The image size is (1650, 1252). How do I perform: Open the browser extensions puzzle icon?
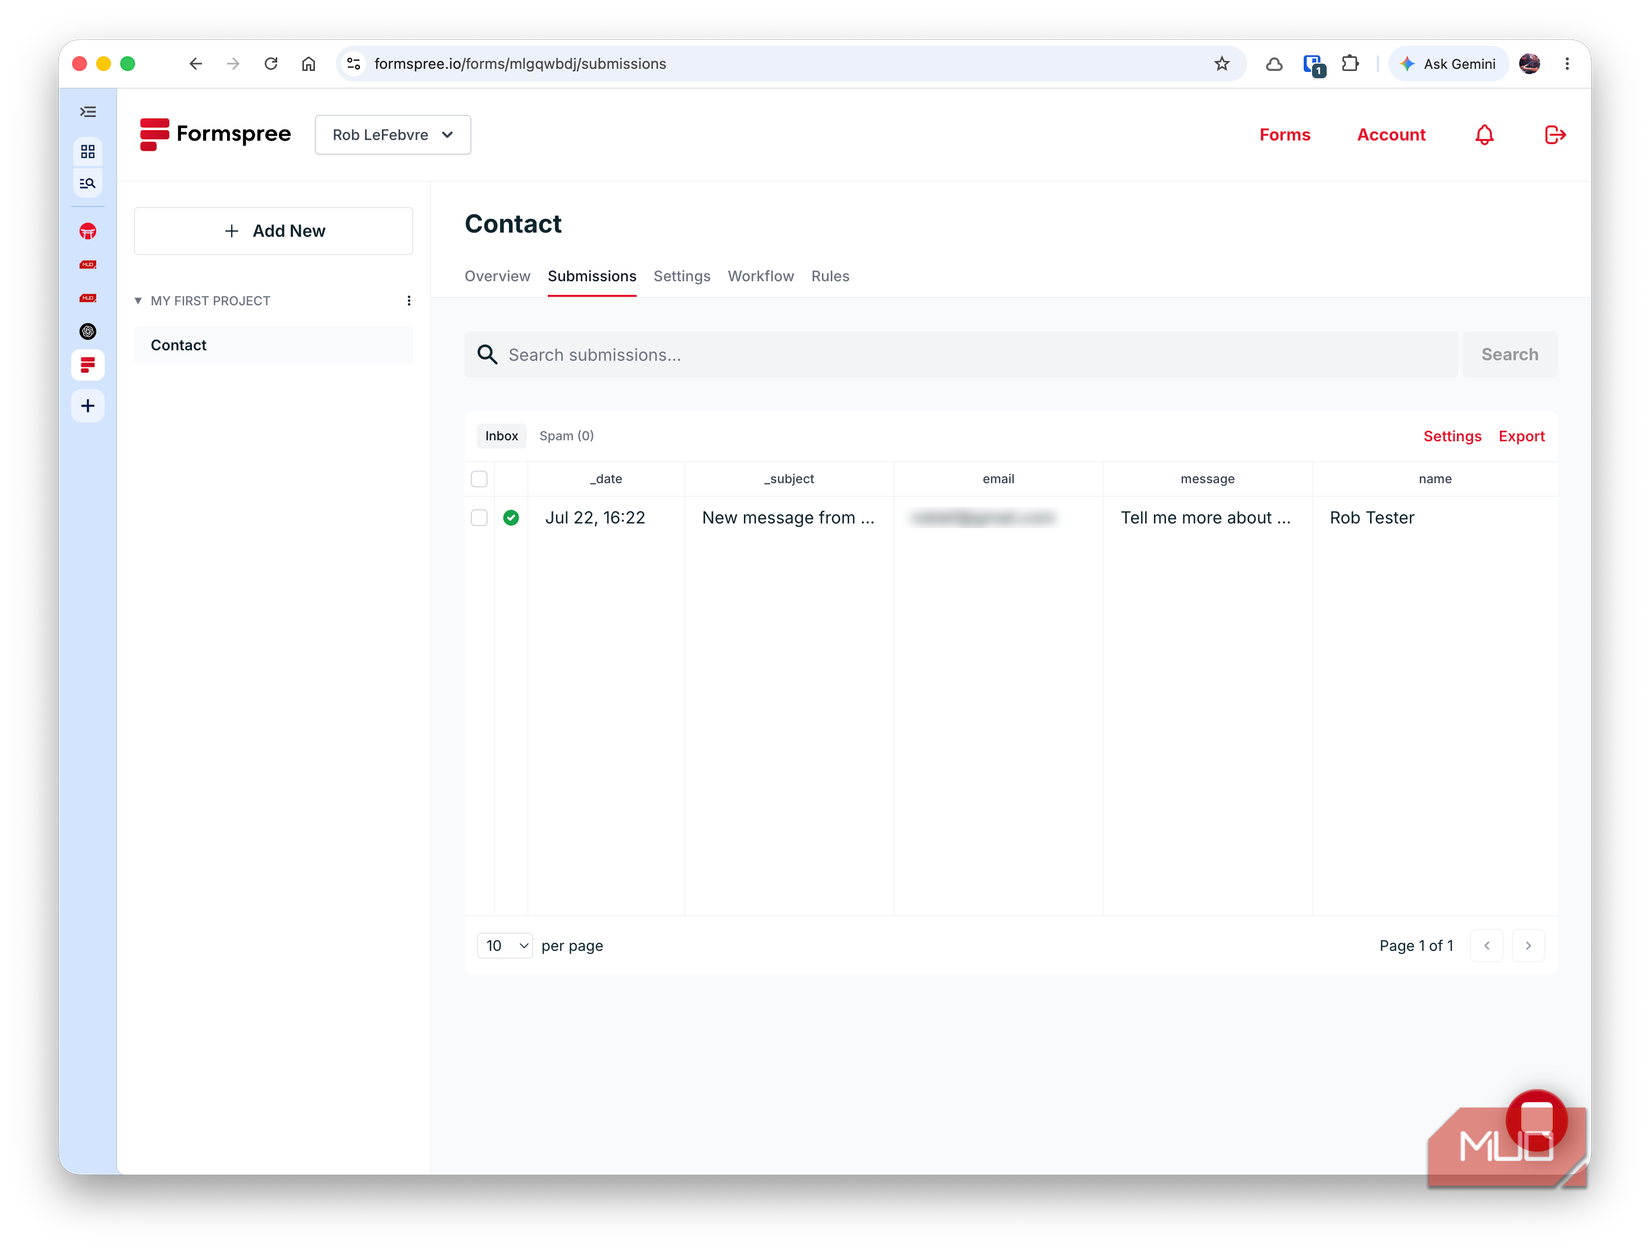tap(1350, 64)
